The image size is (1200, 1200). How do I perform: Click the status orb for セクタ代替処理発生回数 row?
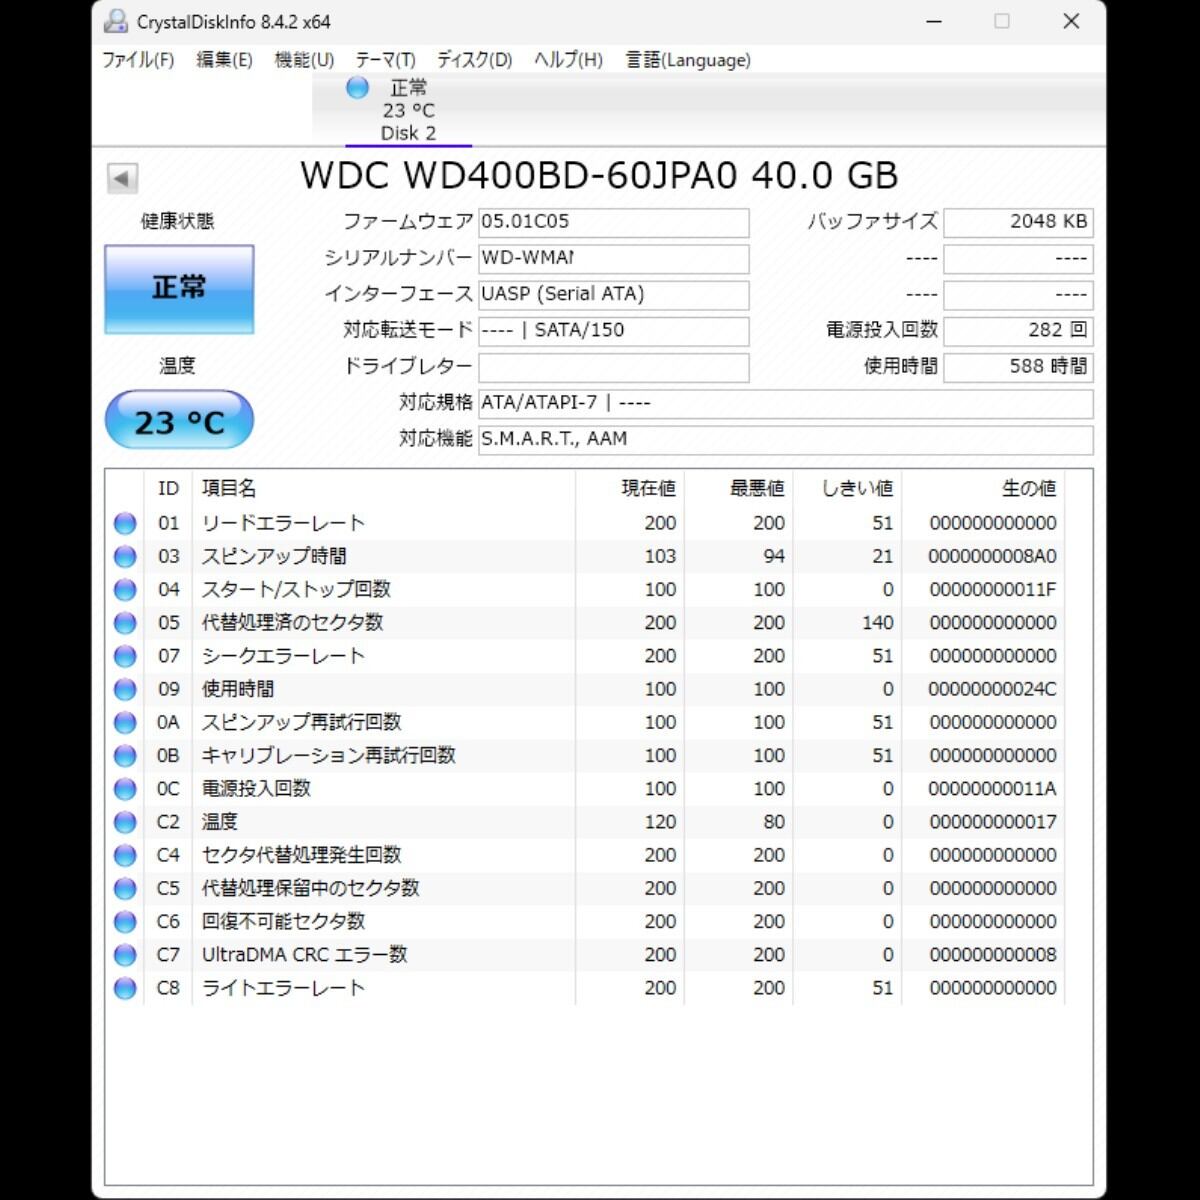point(125,855)
